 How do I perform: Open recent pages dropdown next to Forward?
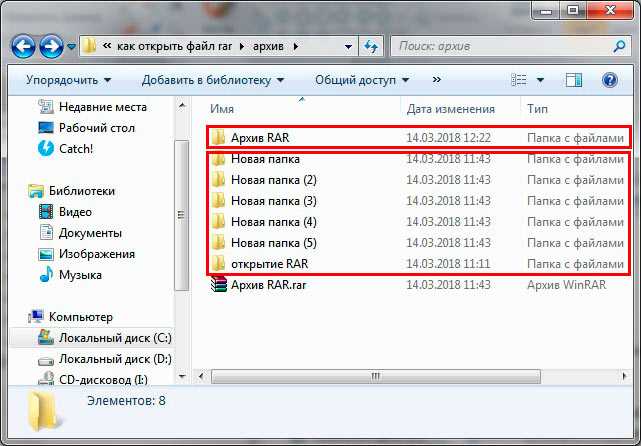(x=72, y=47)
